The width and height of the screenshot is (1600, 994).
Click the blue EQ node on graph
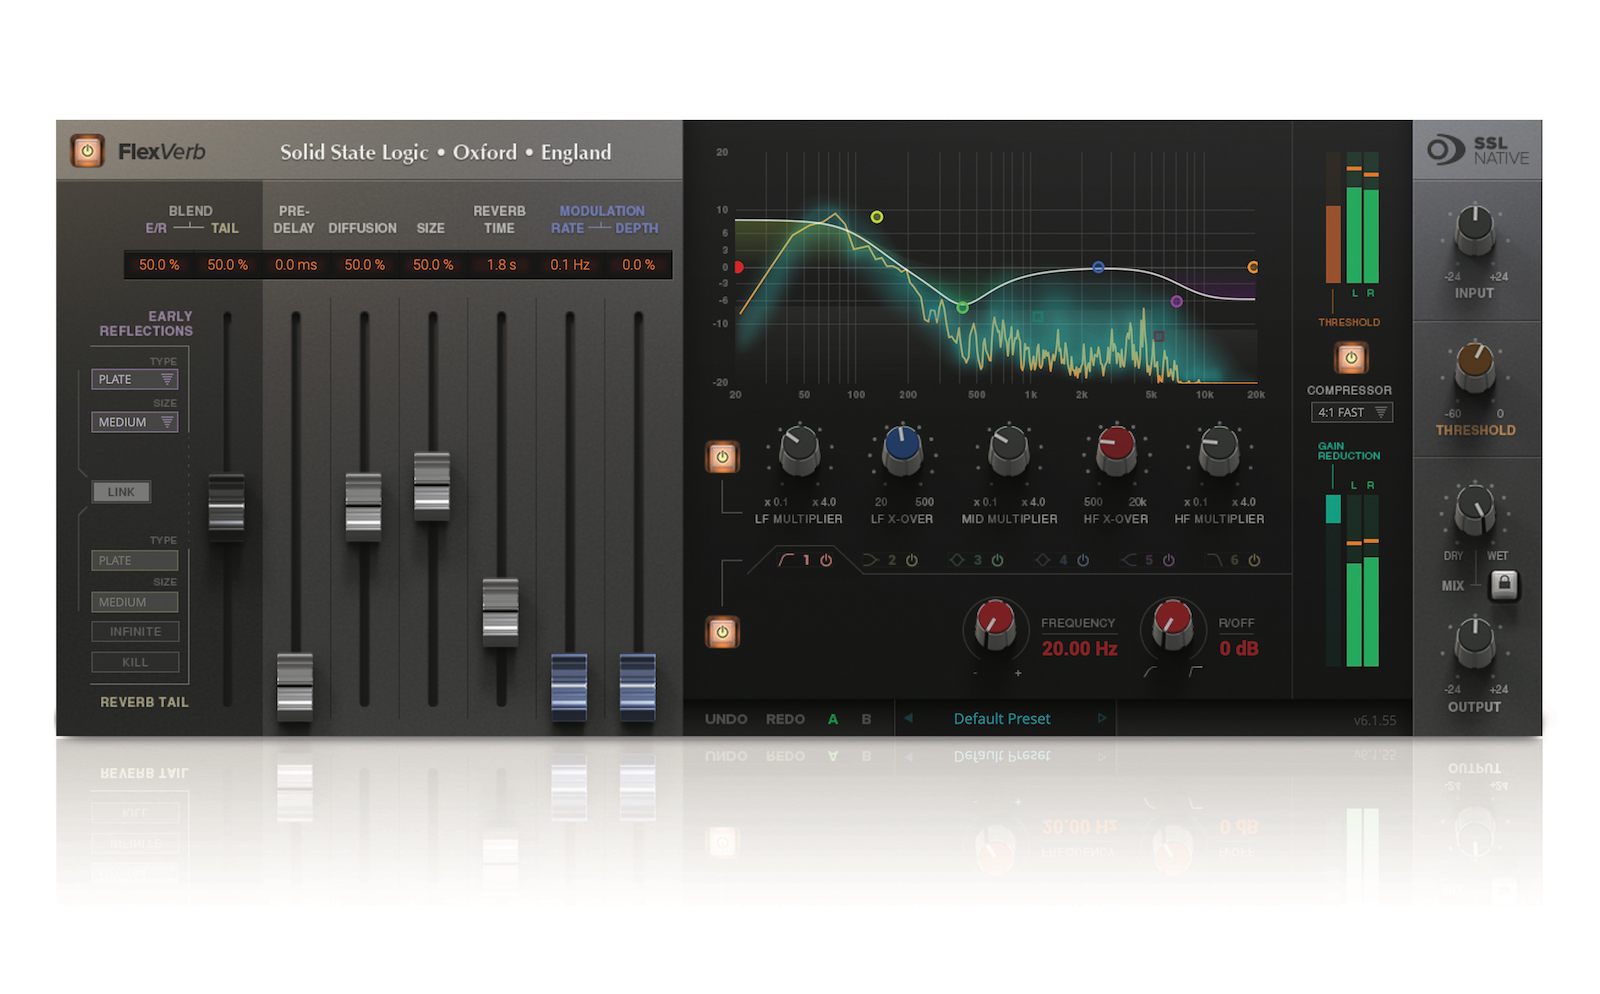(1098, 267)
